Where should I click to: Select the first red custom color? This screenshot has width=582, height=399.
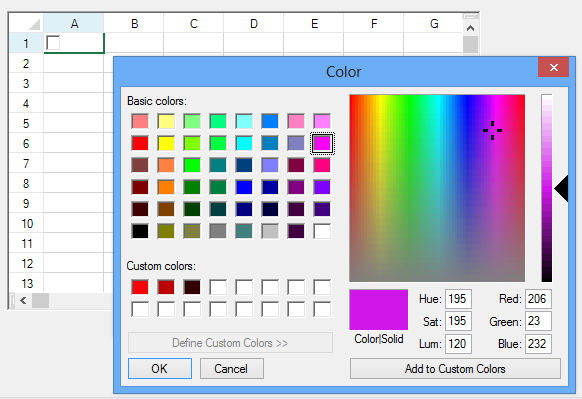[140, 287]
